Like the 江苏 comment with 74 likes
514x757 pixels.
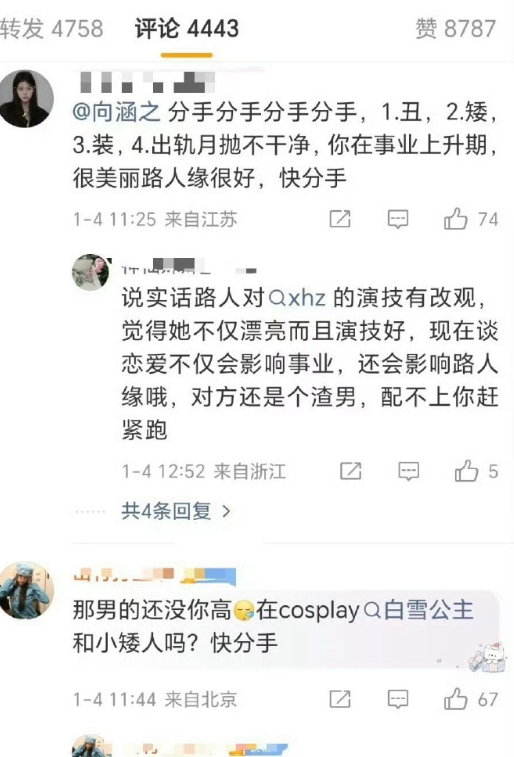tap(456, 219)
